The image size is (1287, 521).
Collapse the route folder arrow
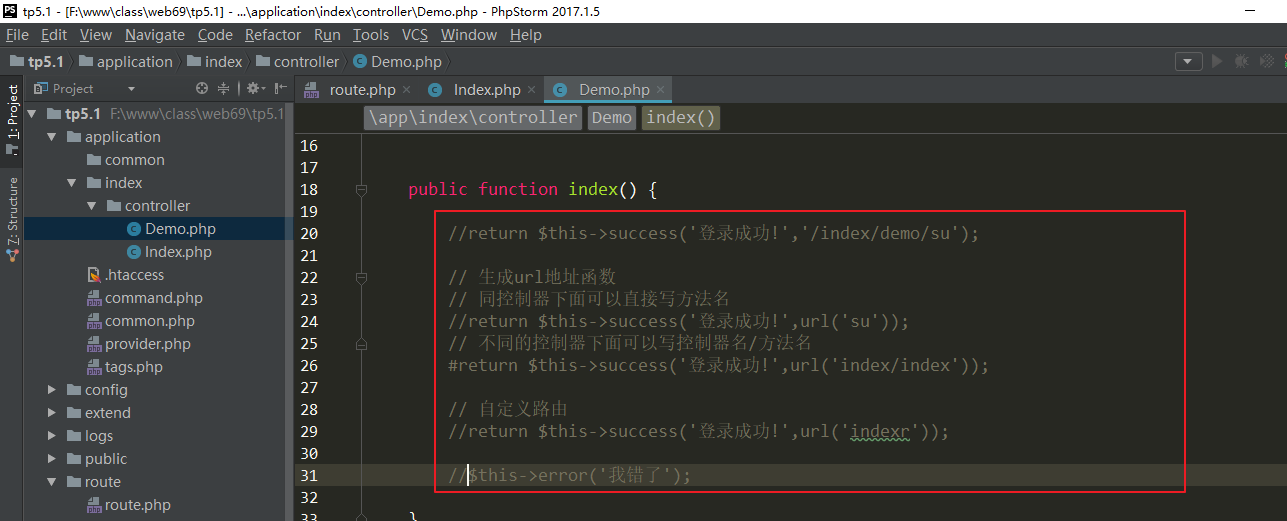point(51,482)
